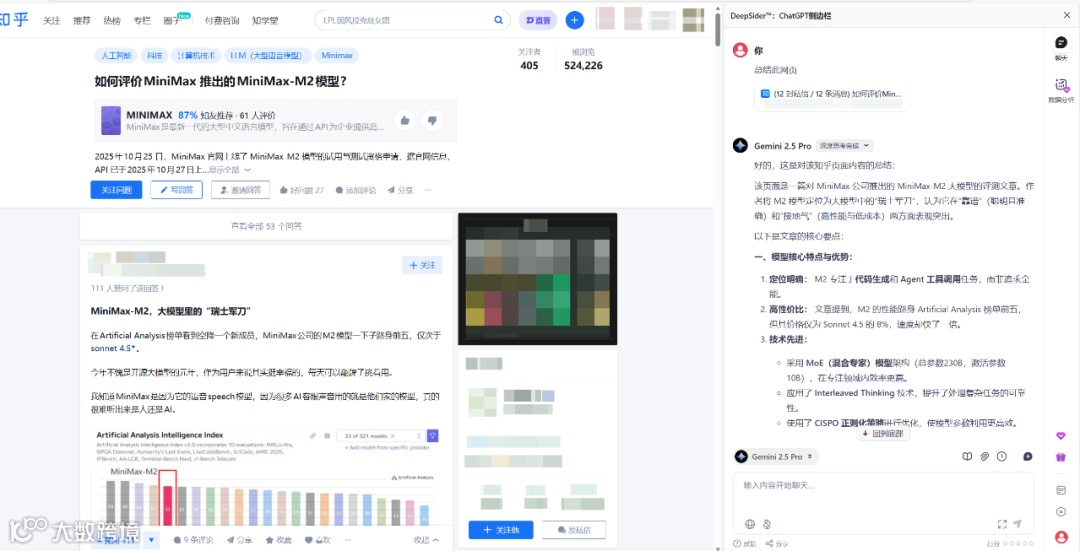Click 查看全部 53 个回答
Image resolution: width=1080 pixels, height=551 pixels.
click(266, 226)
